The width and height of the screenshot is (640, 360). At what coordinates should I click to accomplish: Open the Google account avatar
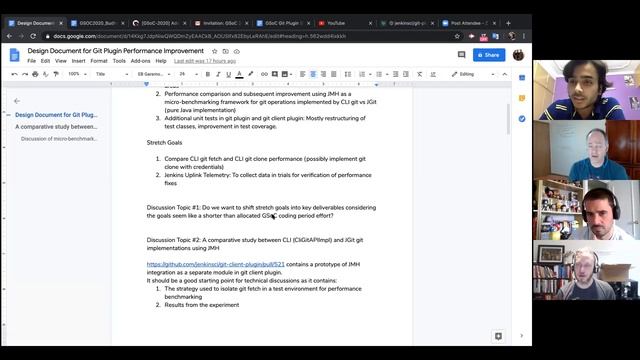click(x=518, y=55)
